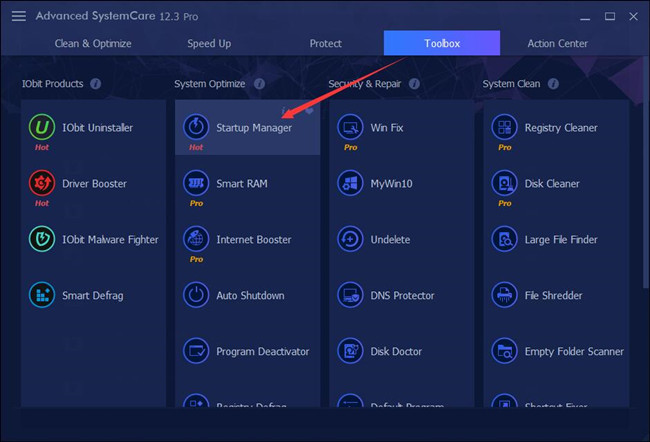The height and width of the screenshot is (442, 650).
Task: Select the File Shredder icon
Action: point(504,295)
